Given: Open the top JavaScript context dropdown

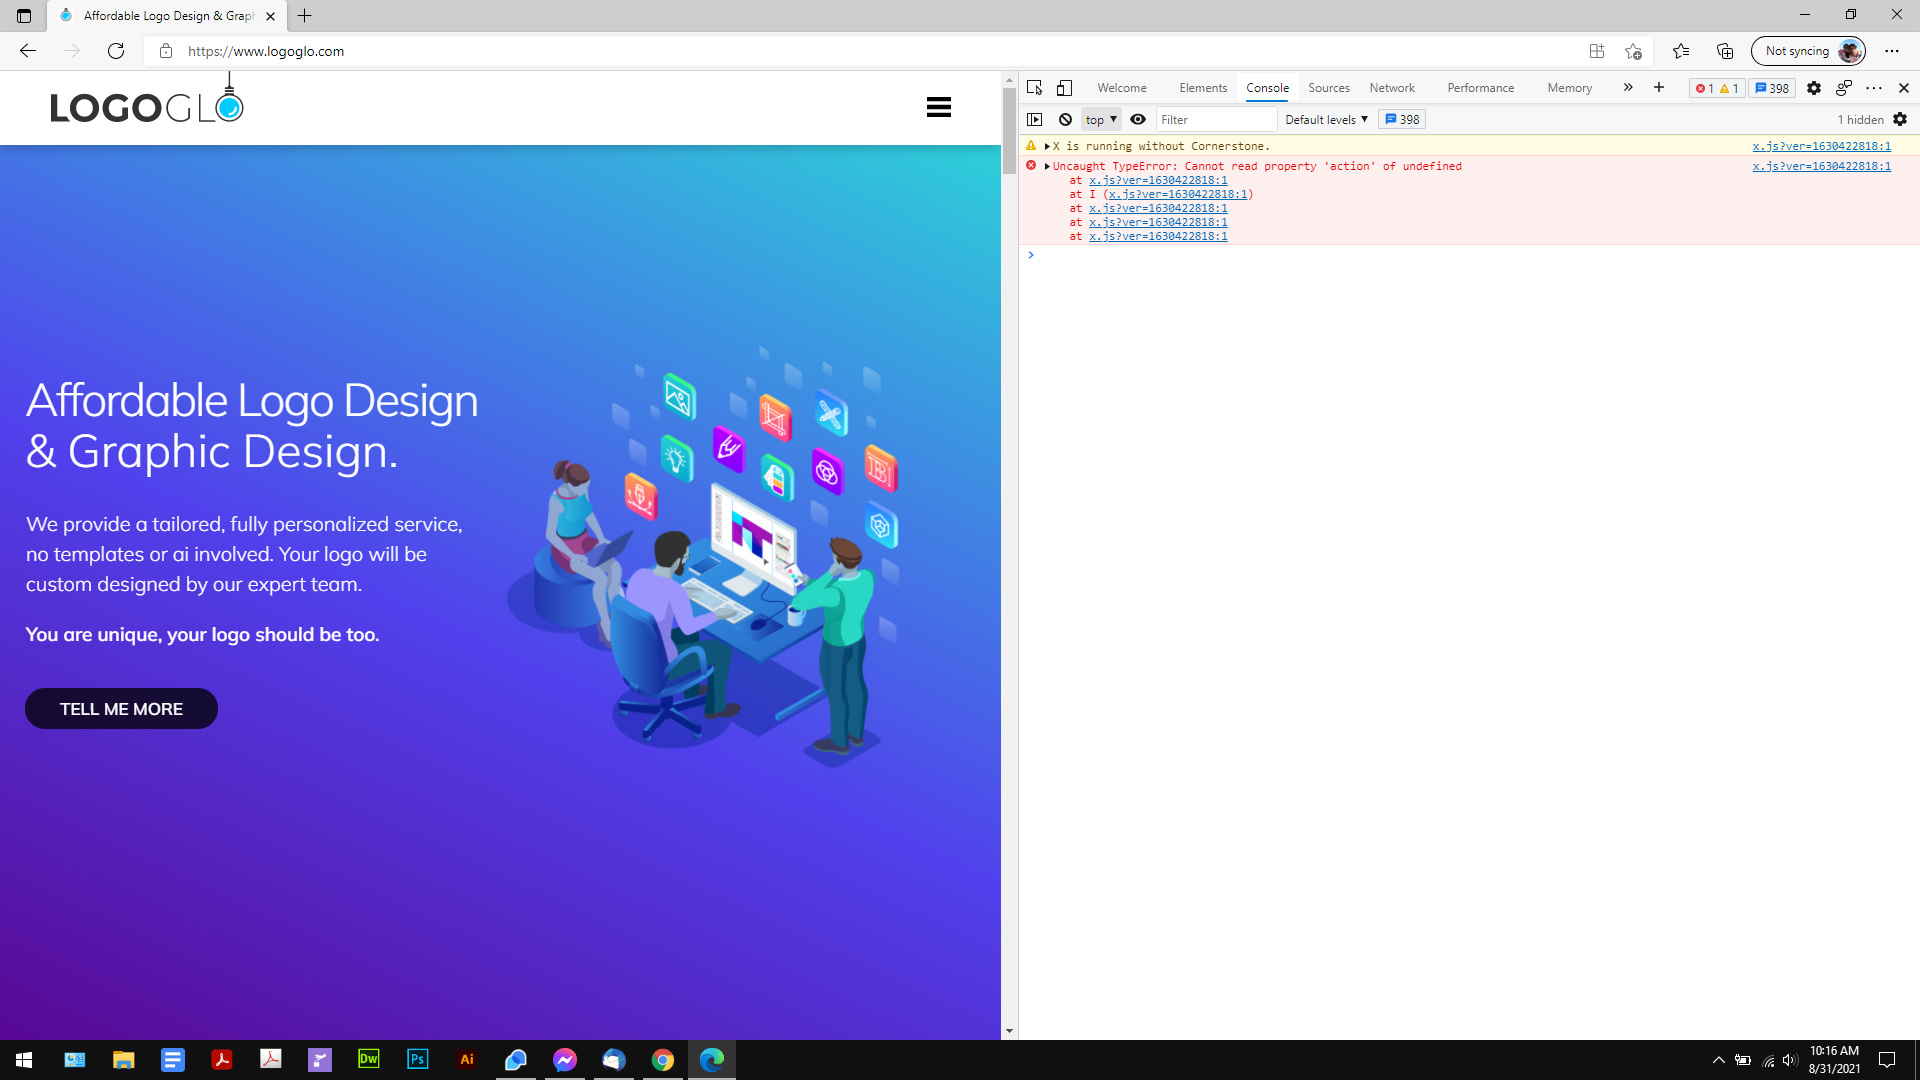Looking at the screenshot, I should tap(1101, 119).
